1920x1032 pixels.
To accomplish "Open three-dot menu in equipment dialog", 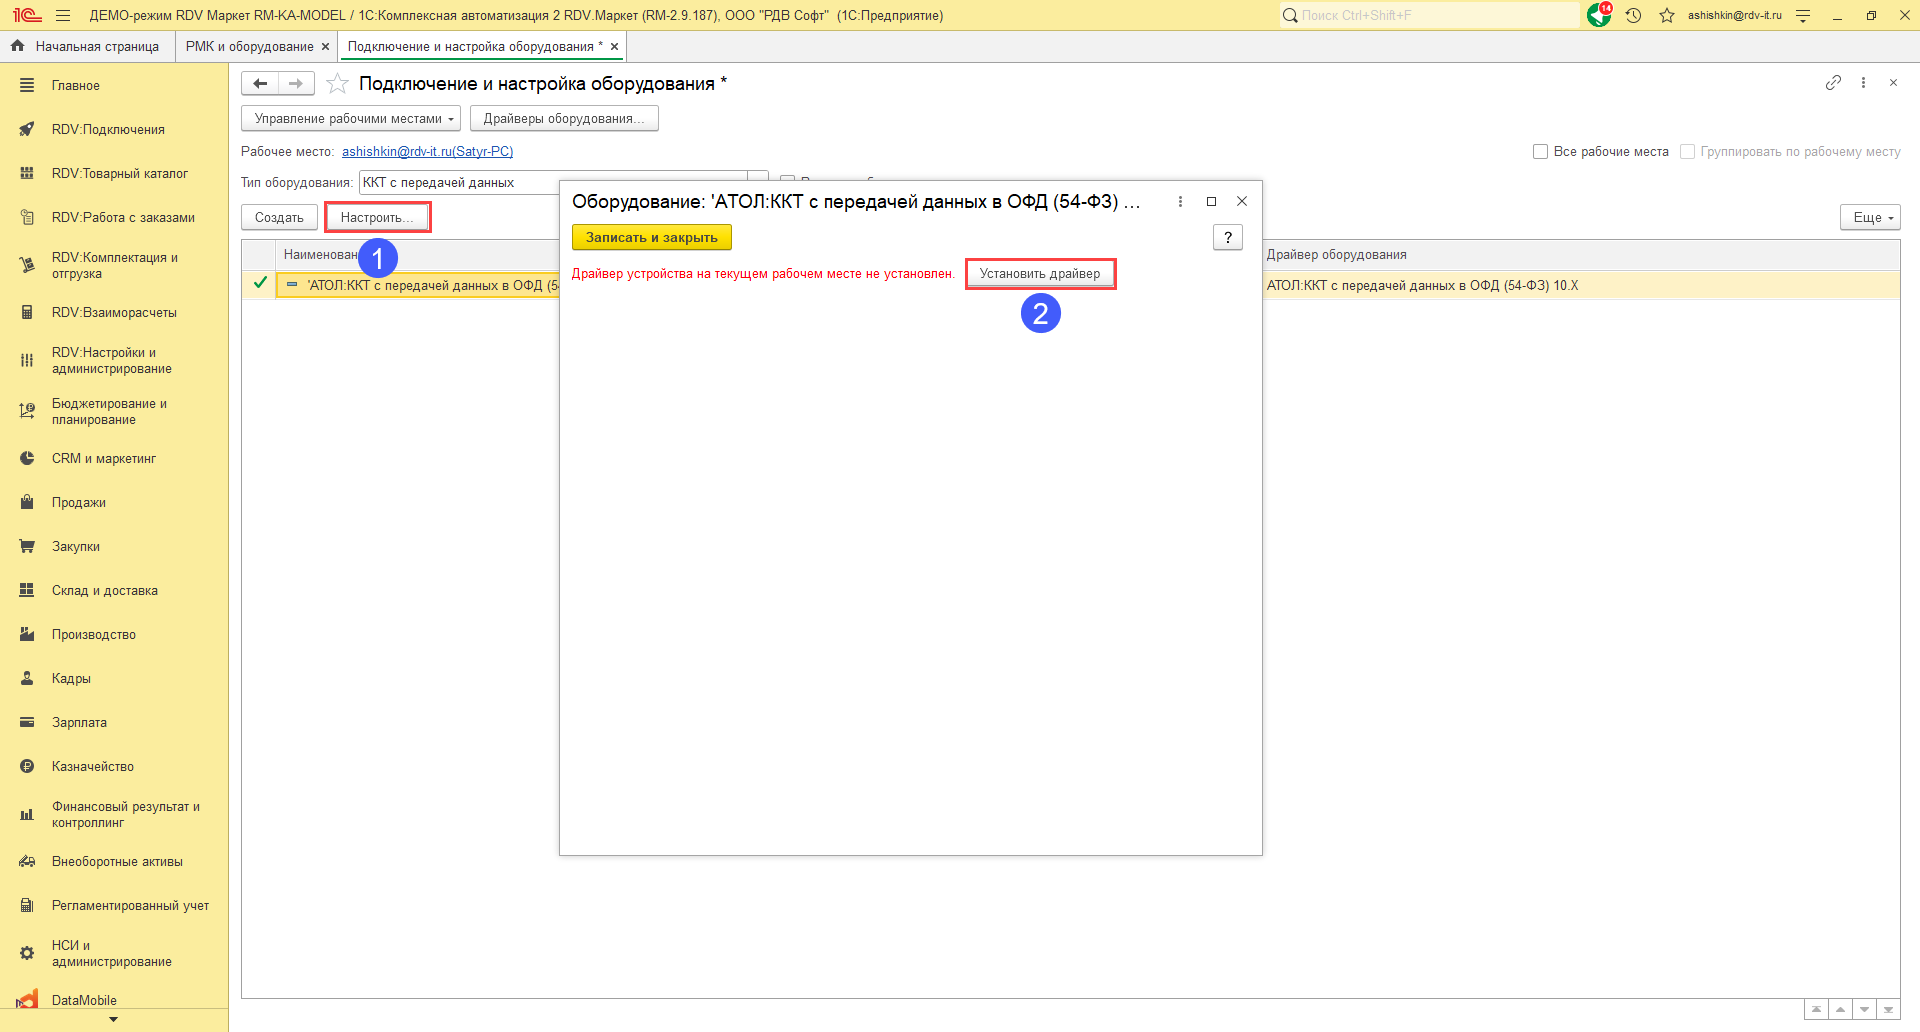I will pos(1180,202).
